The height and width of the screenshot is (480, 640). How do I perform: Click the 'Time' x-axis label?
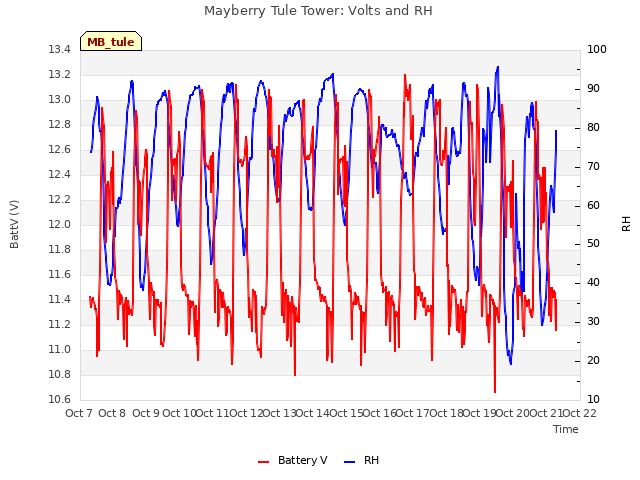click(x=566, y=429)
